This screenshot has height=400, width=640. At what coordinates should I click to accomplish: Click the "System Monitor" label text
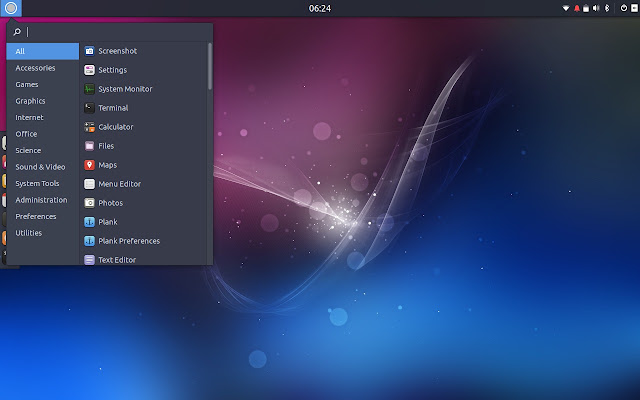click(125, 89)
